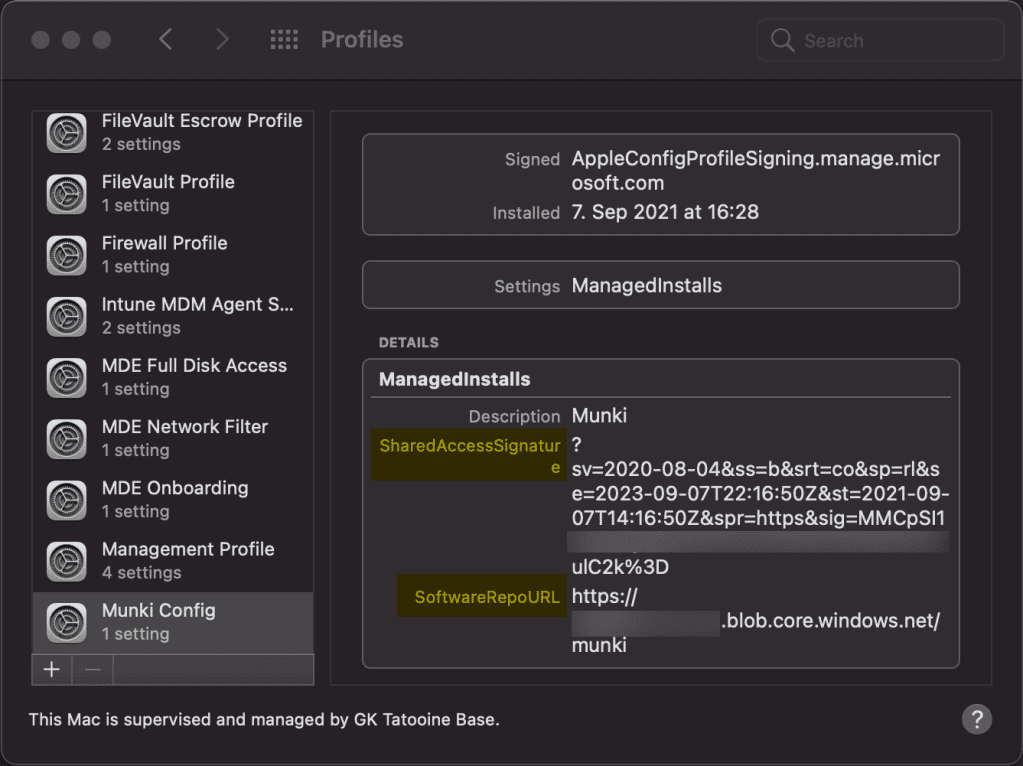
Task: Click the Firewall Profile gear icon
Action: pos(67,256)
